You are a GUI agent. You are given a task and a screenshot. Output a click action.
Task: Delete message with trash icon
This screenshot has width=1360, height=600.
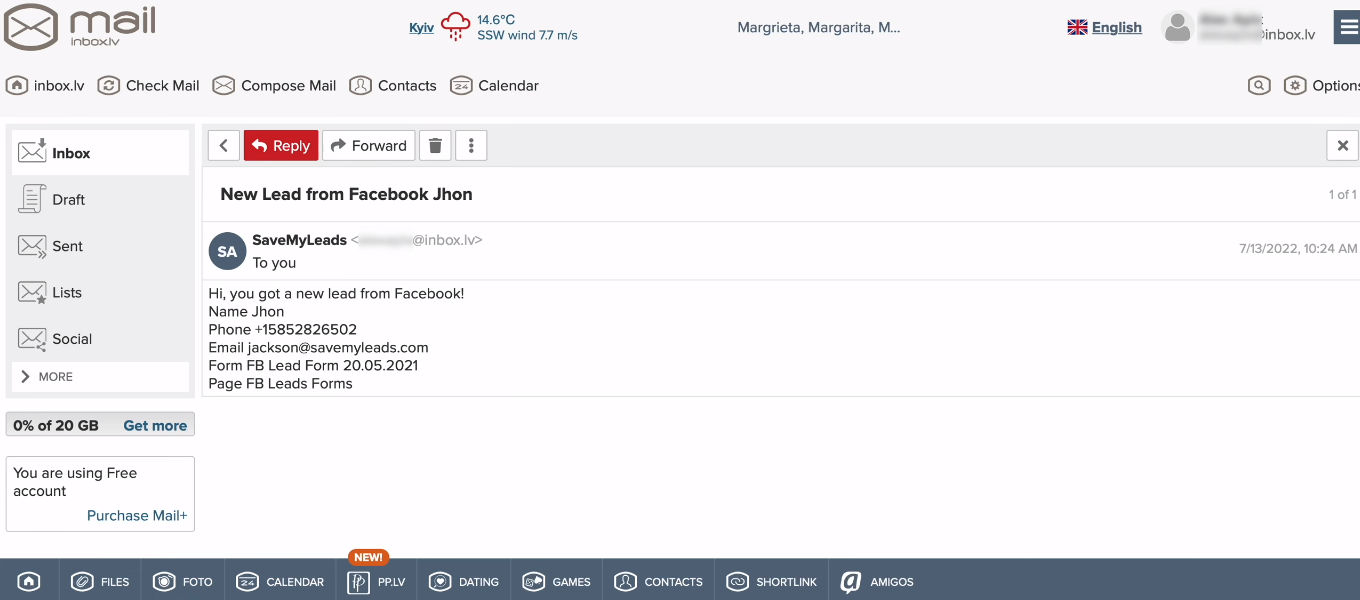point(435,146)
